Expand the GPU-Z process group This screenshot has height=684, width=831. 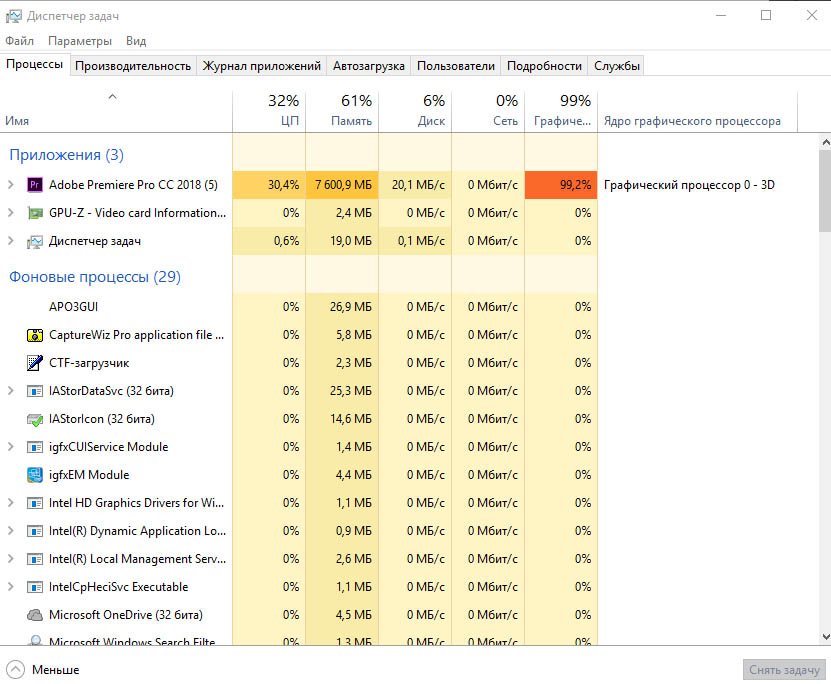[x=11, y=212]
